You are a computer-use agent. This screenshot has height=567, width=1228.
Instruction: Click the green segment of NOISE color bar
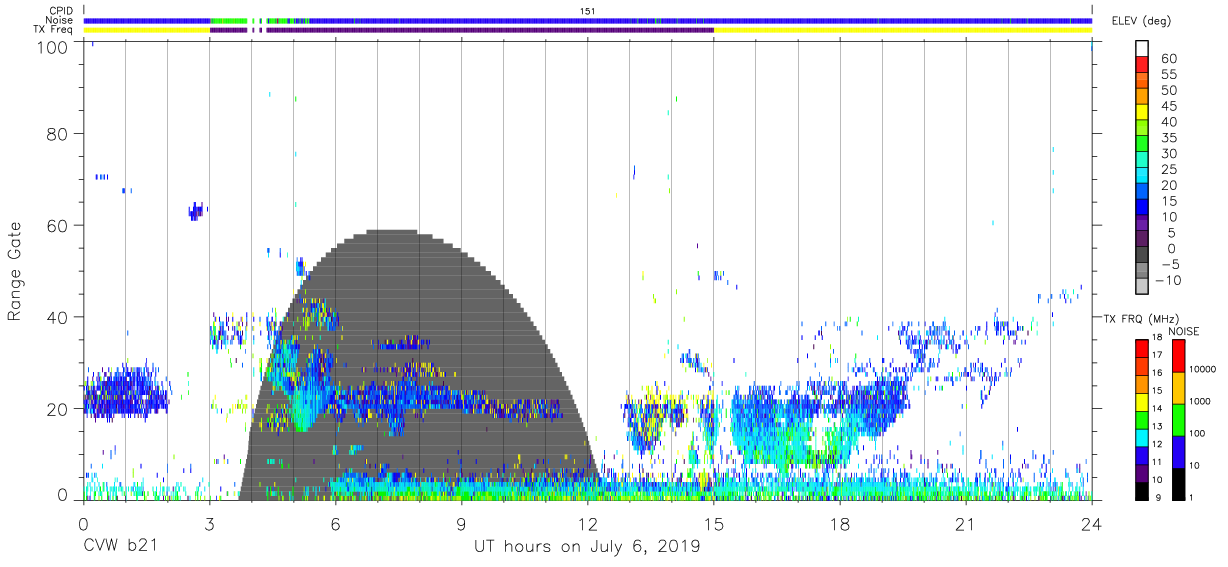pos(1177,419)
